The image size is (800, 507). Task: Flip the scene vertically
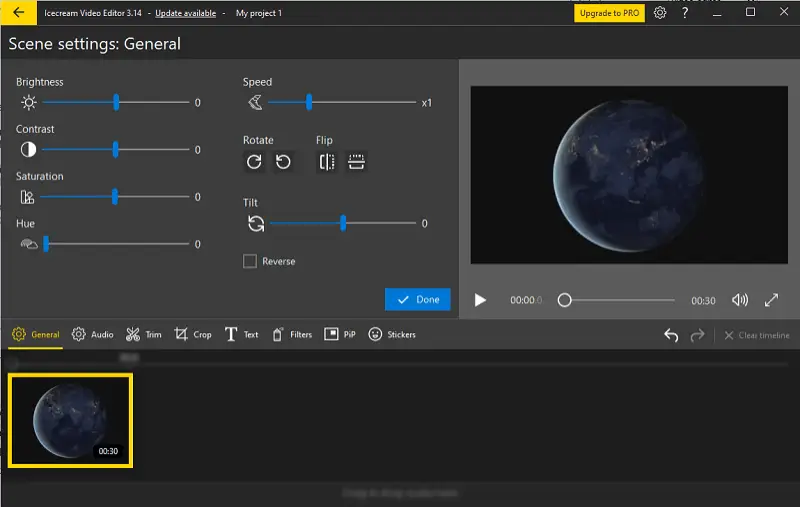pos(356,162)
